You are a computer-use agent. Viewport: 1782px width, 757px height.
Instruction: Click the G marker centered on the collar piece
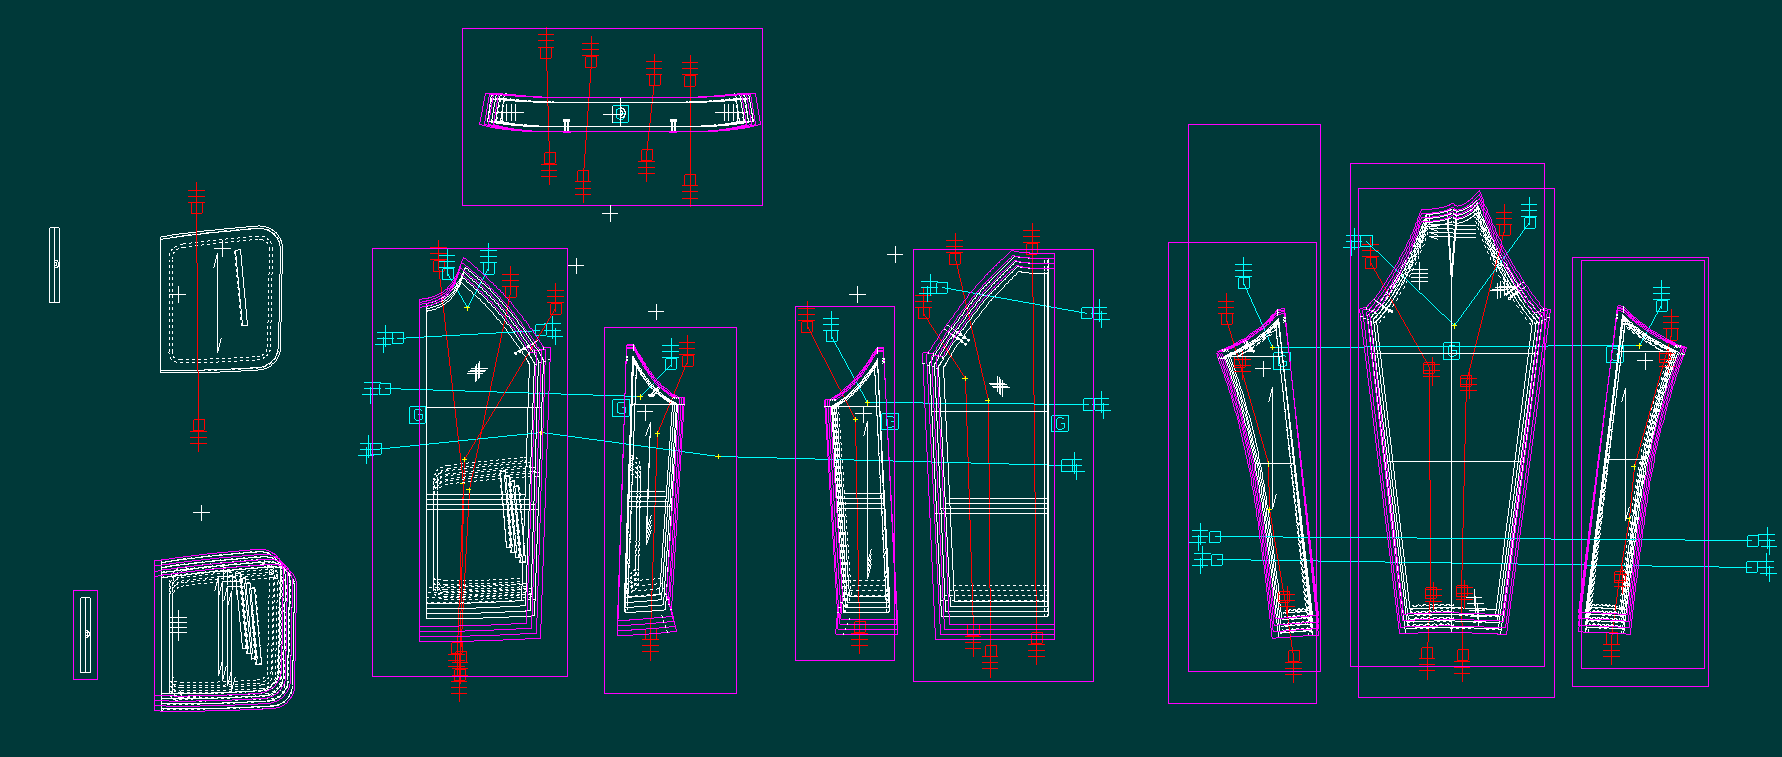[620, 115]
